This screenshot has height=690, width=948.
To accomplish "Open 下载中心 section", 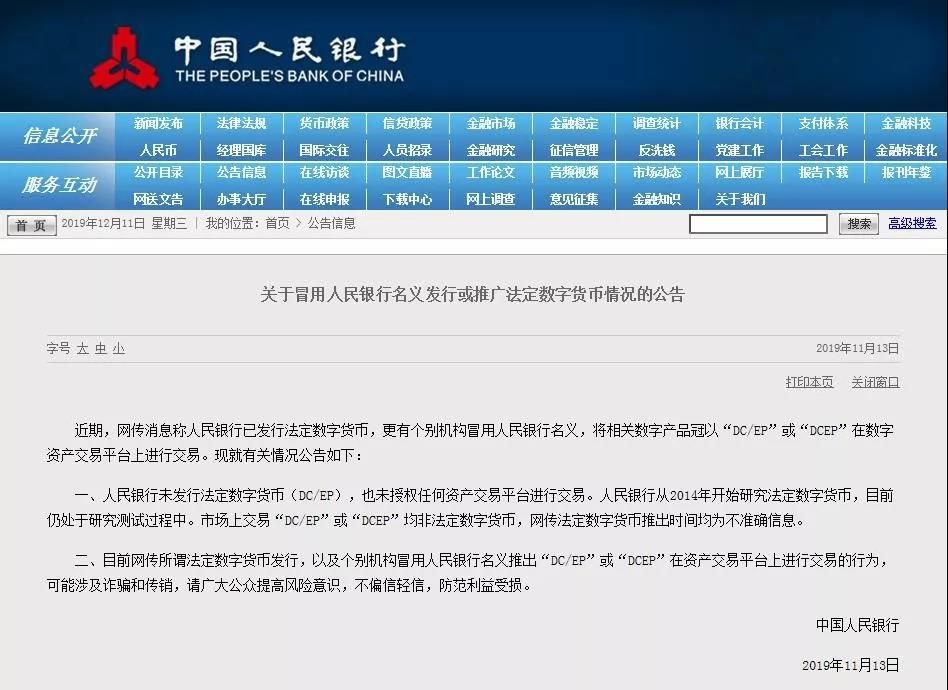I will pyautogui.click(x=407, y=199).
